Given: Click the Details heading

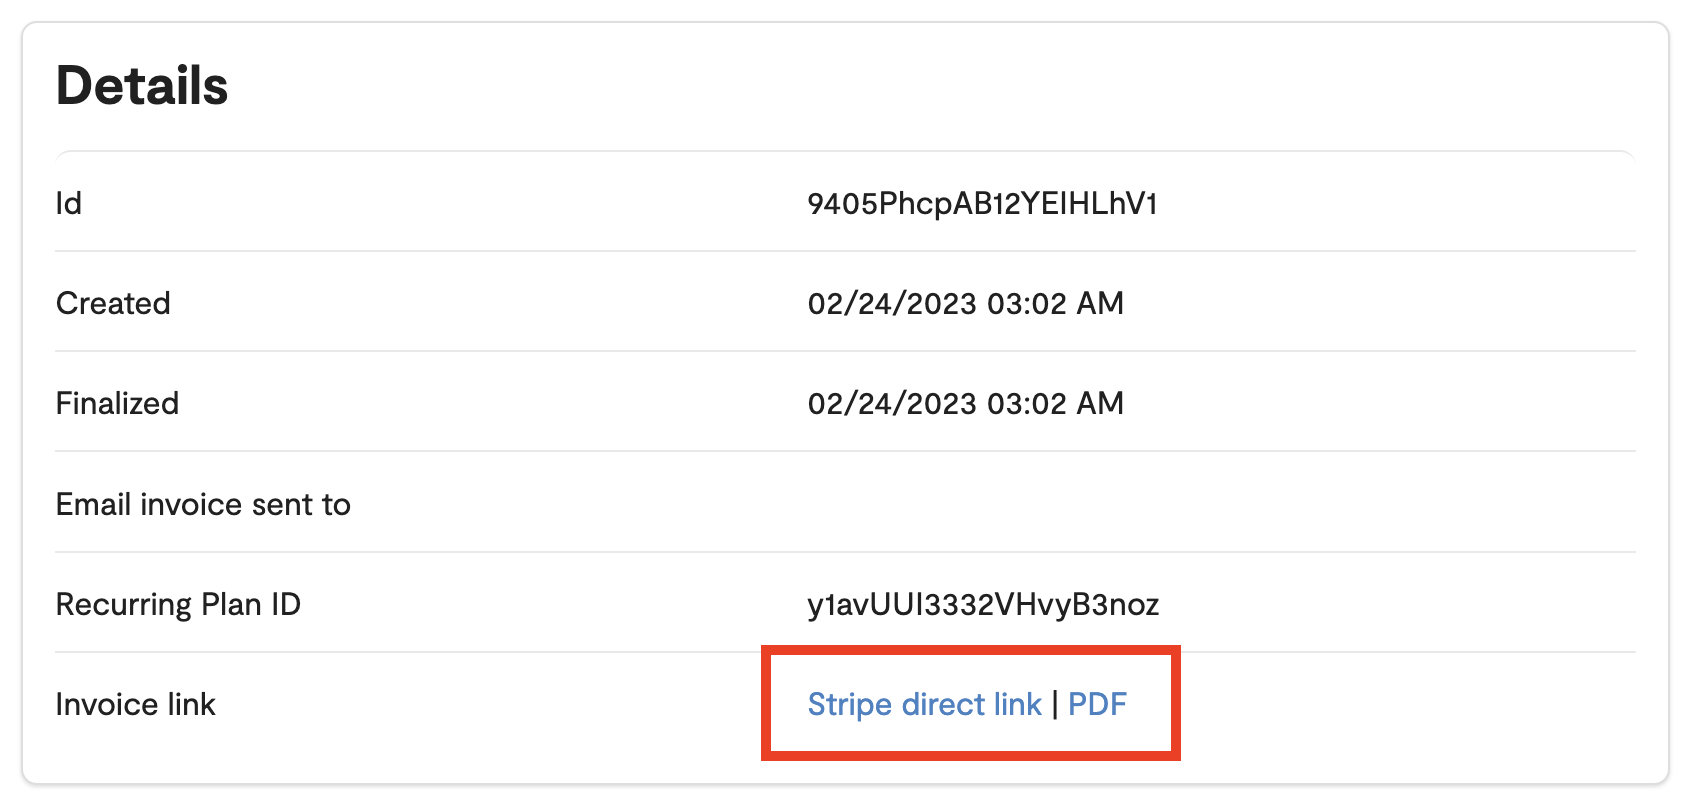Looking at the screenshot, I should (142, 85).
